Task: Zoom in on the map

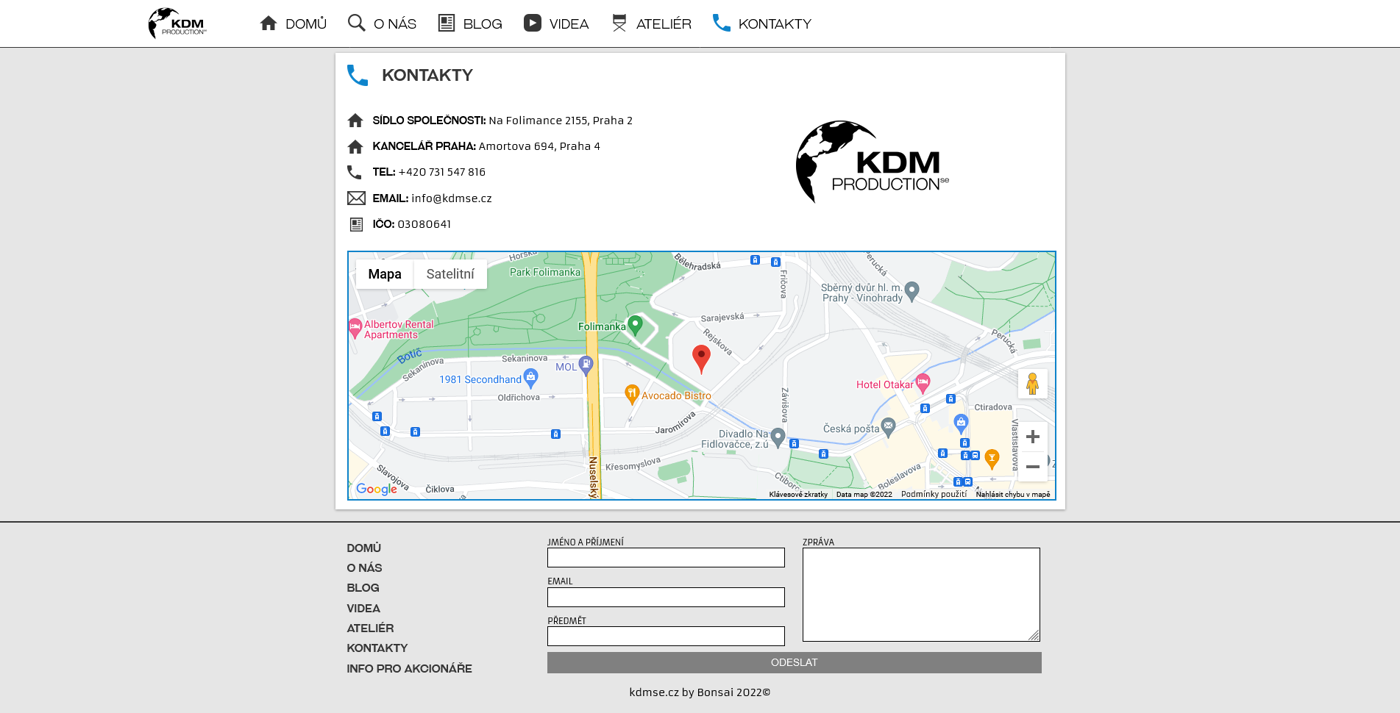Action: (x=1032, y=437)
